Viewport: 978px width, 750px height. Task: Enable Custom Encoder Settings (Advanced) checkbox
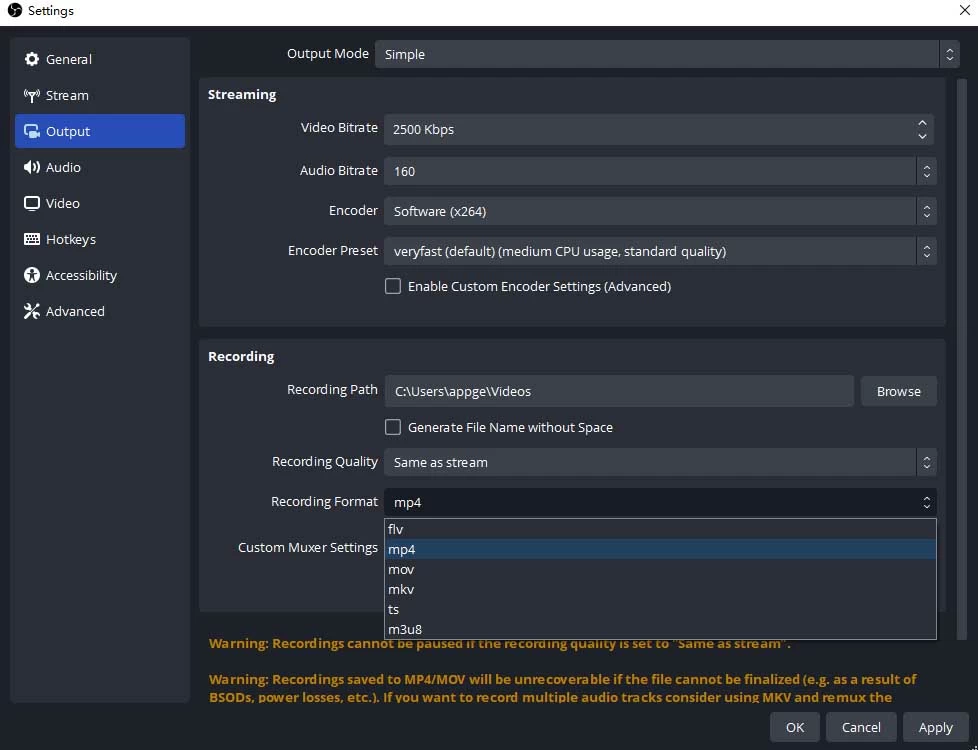[393, 286]
